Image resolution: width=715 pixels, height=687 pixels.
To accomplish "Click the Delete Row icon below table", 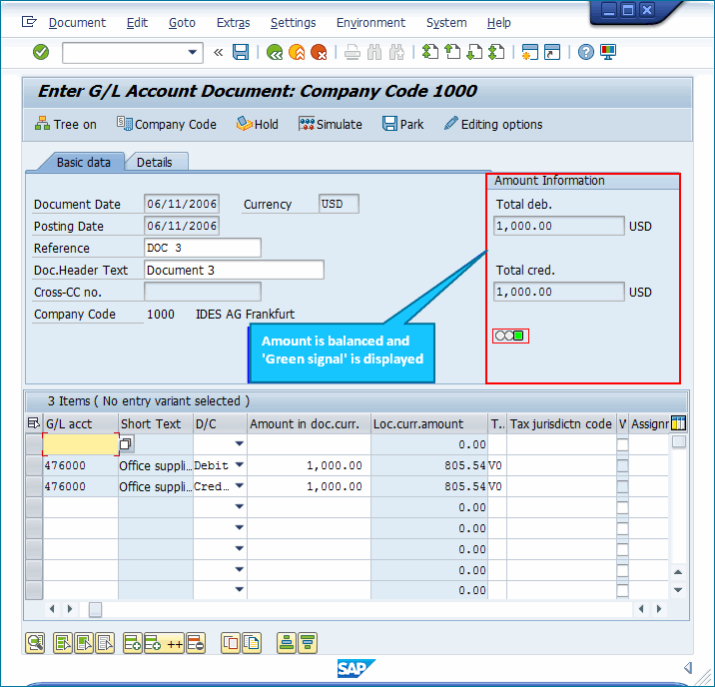I will tap(196, 643).
